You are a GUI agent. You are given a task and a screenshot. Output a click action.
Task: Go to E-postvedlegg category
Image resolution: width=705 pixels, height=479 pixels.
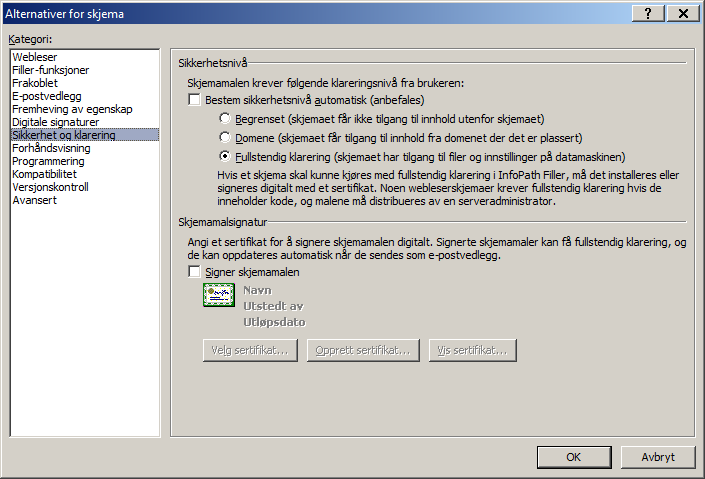point(47,96)
